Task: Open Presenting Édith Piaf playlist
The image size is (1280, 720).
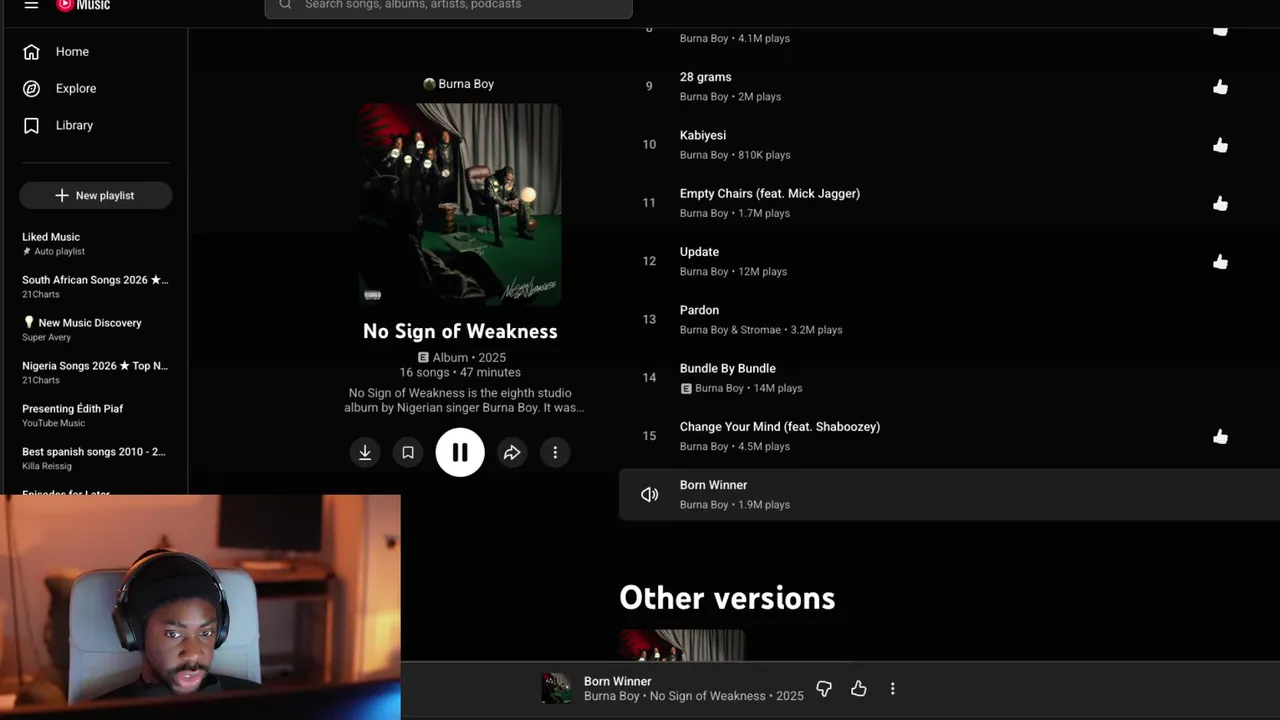Action: pos(96,416)
